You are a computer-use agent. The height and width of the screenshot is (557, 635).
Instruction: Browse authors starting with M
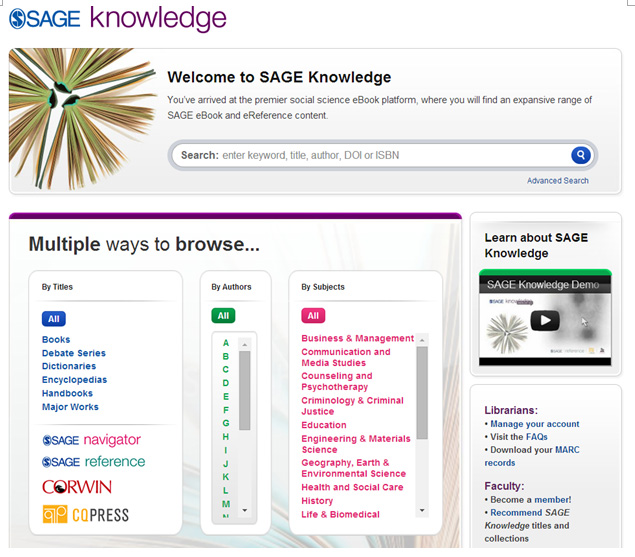226,504
